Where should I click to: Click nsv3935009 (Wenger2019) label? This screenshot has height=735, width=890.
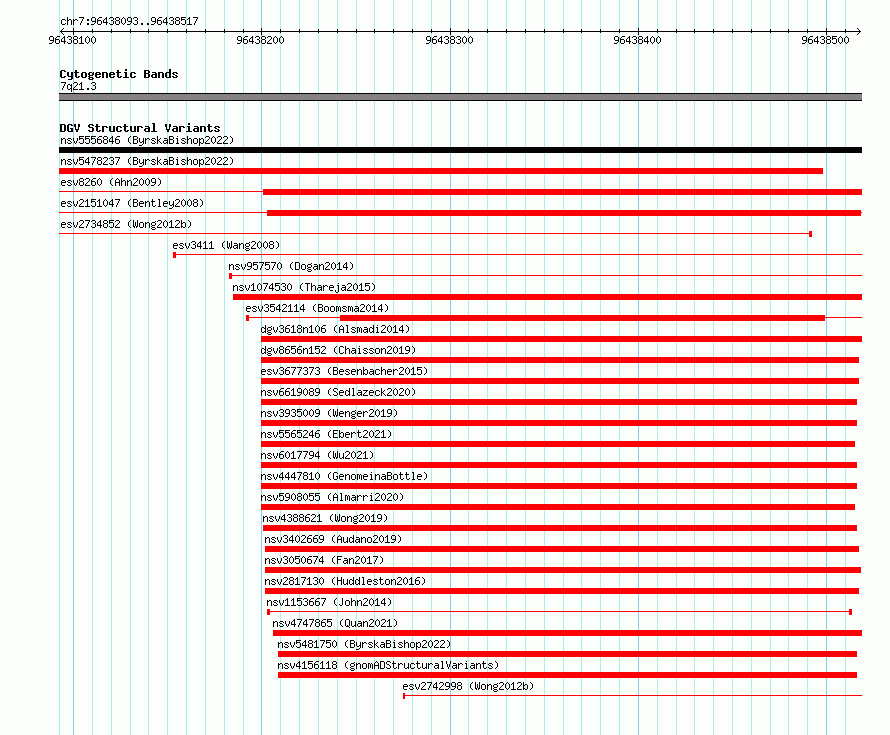(x=329, y=413)
